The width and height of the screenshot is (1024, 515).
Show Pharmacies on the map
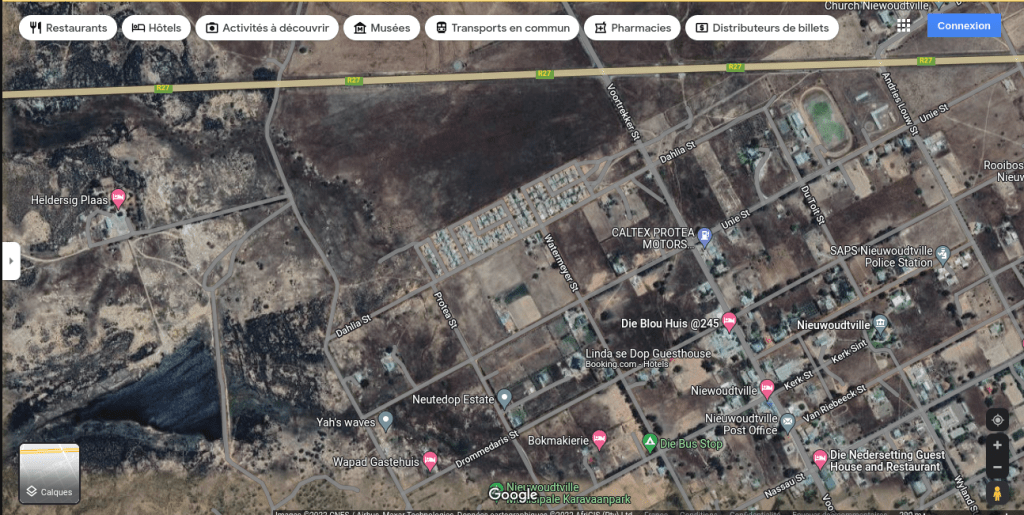[x=632, y=28]
